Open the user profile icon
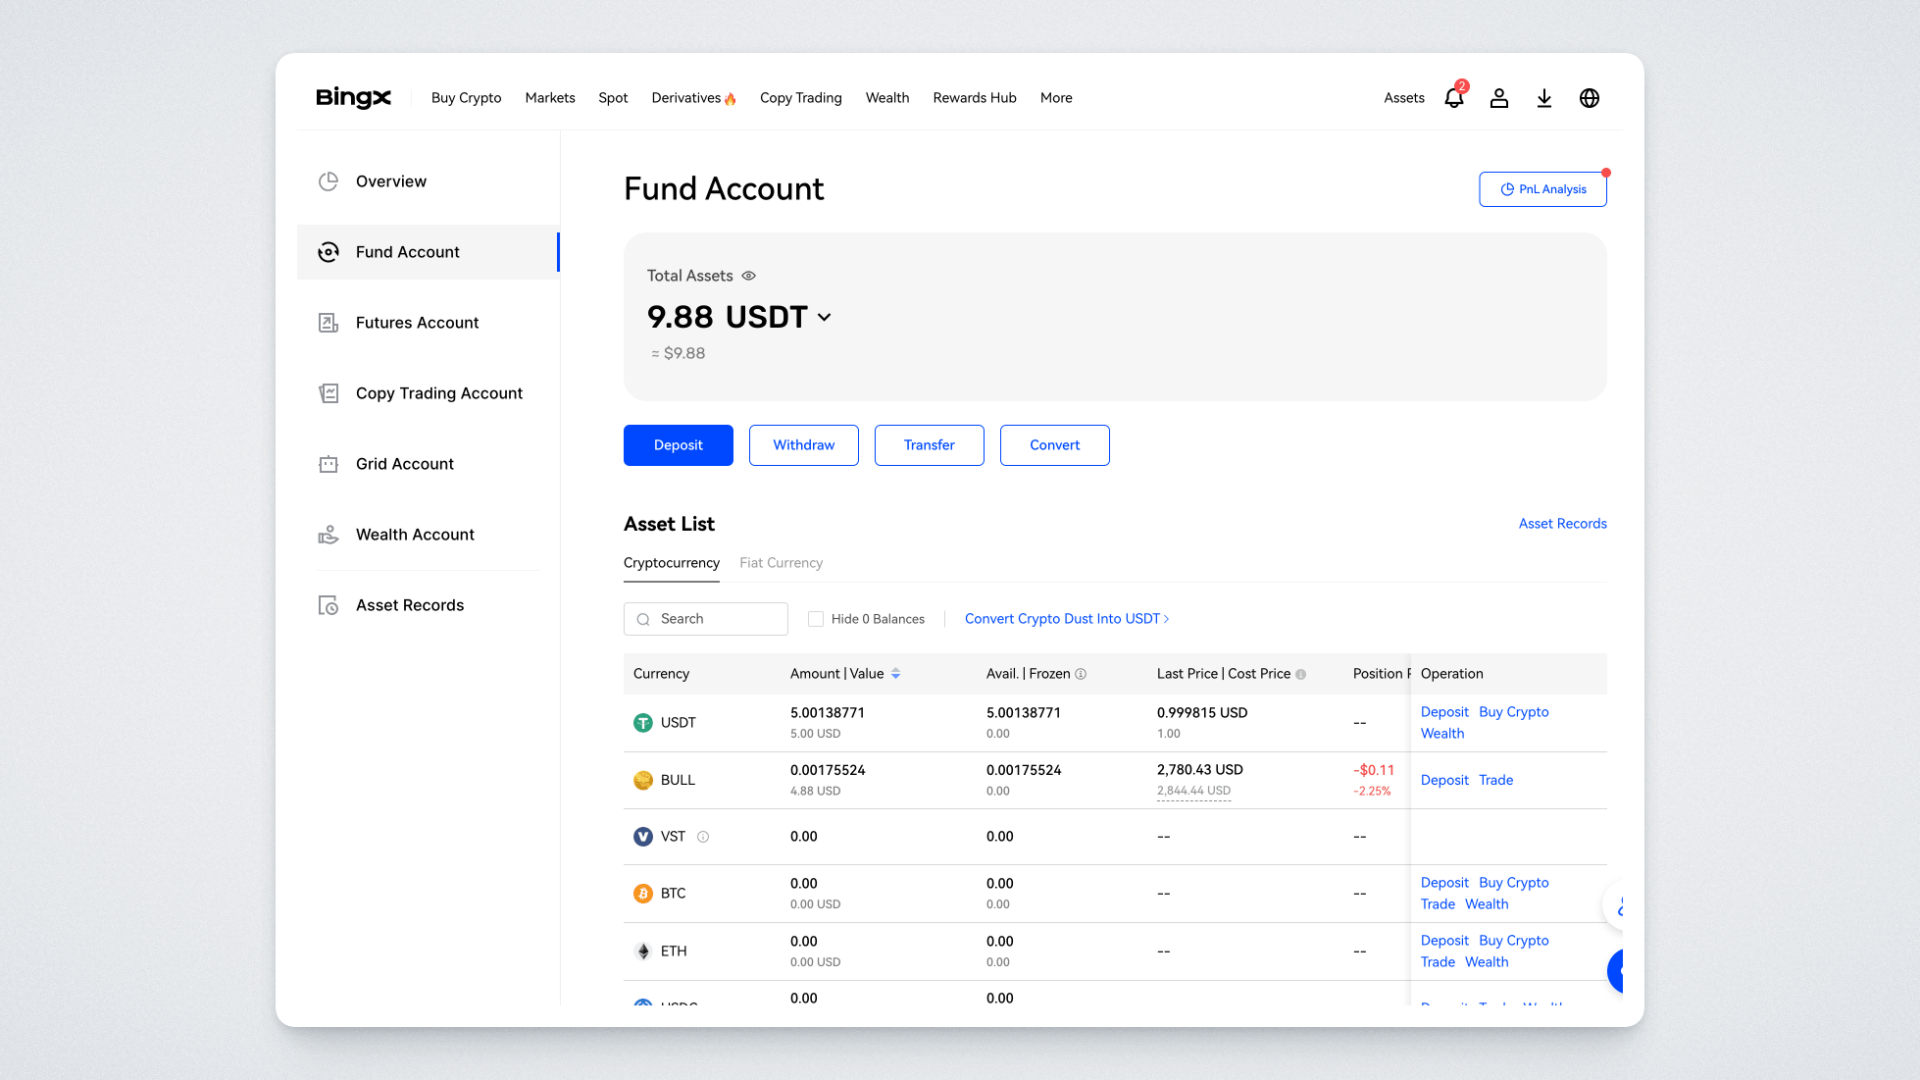This screenshot has height=1080, width=1920. pos(1498,98)
